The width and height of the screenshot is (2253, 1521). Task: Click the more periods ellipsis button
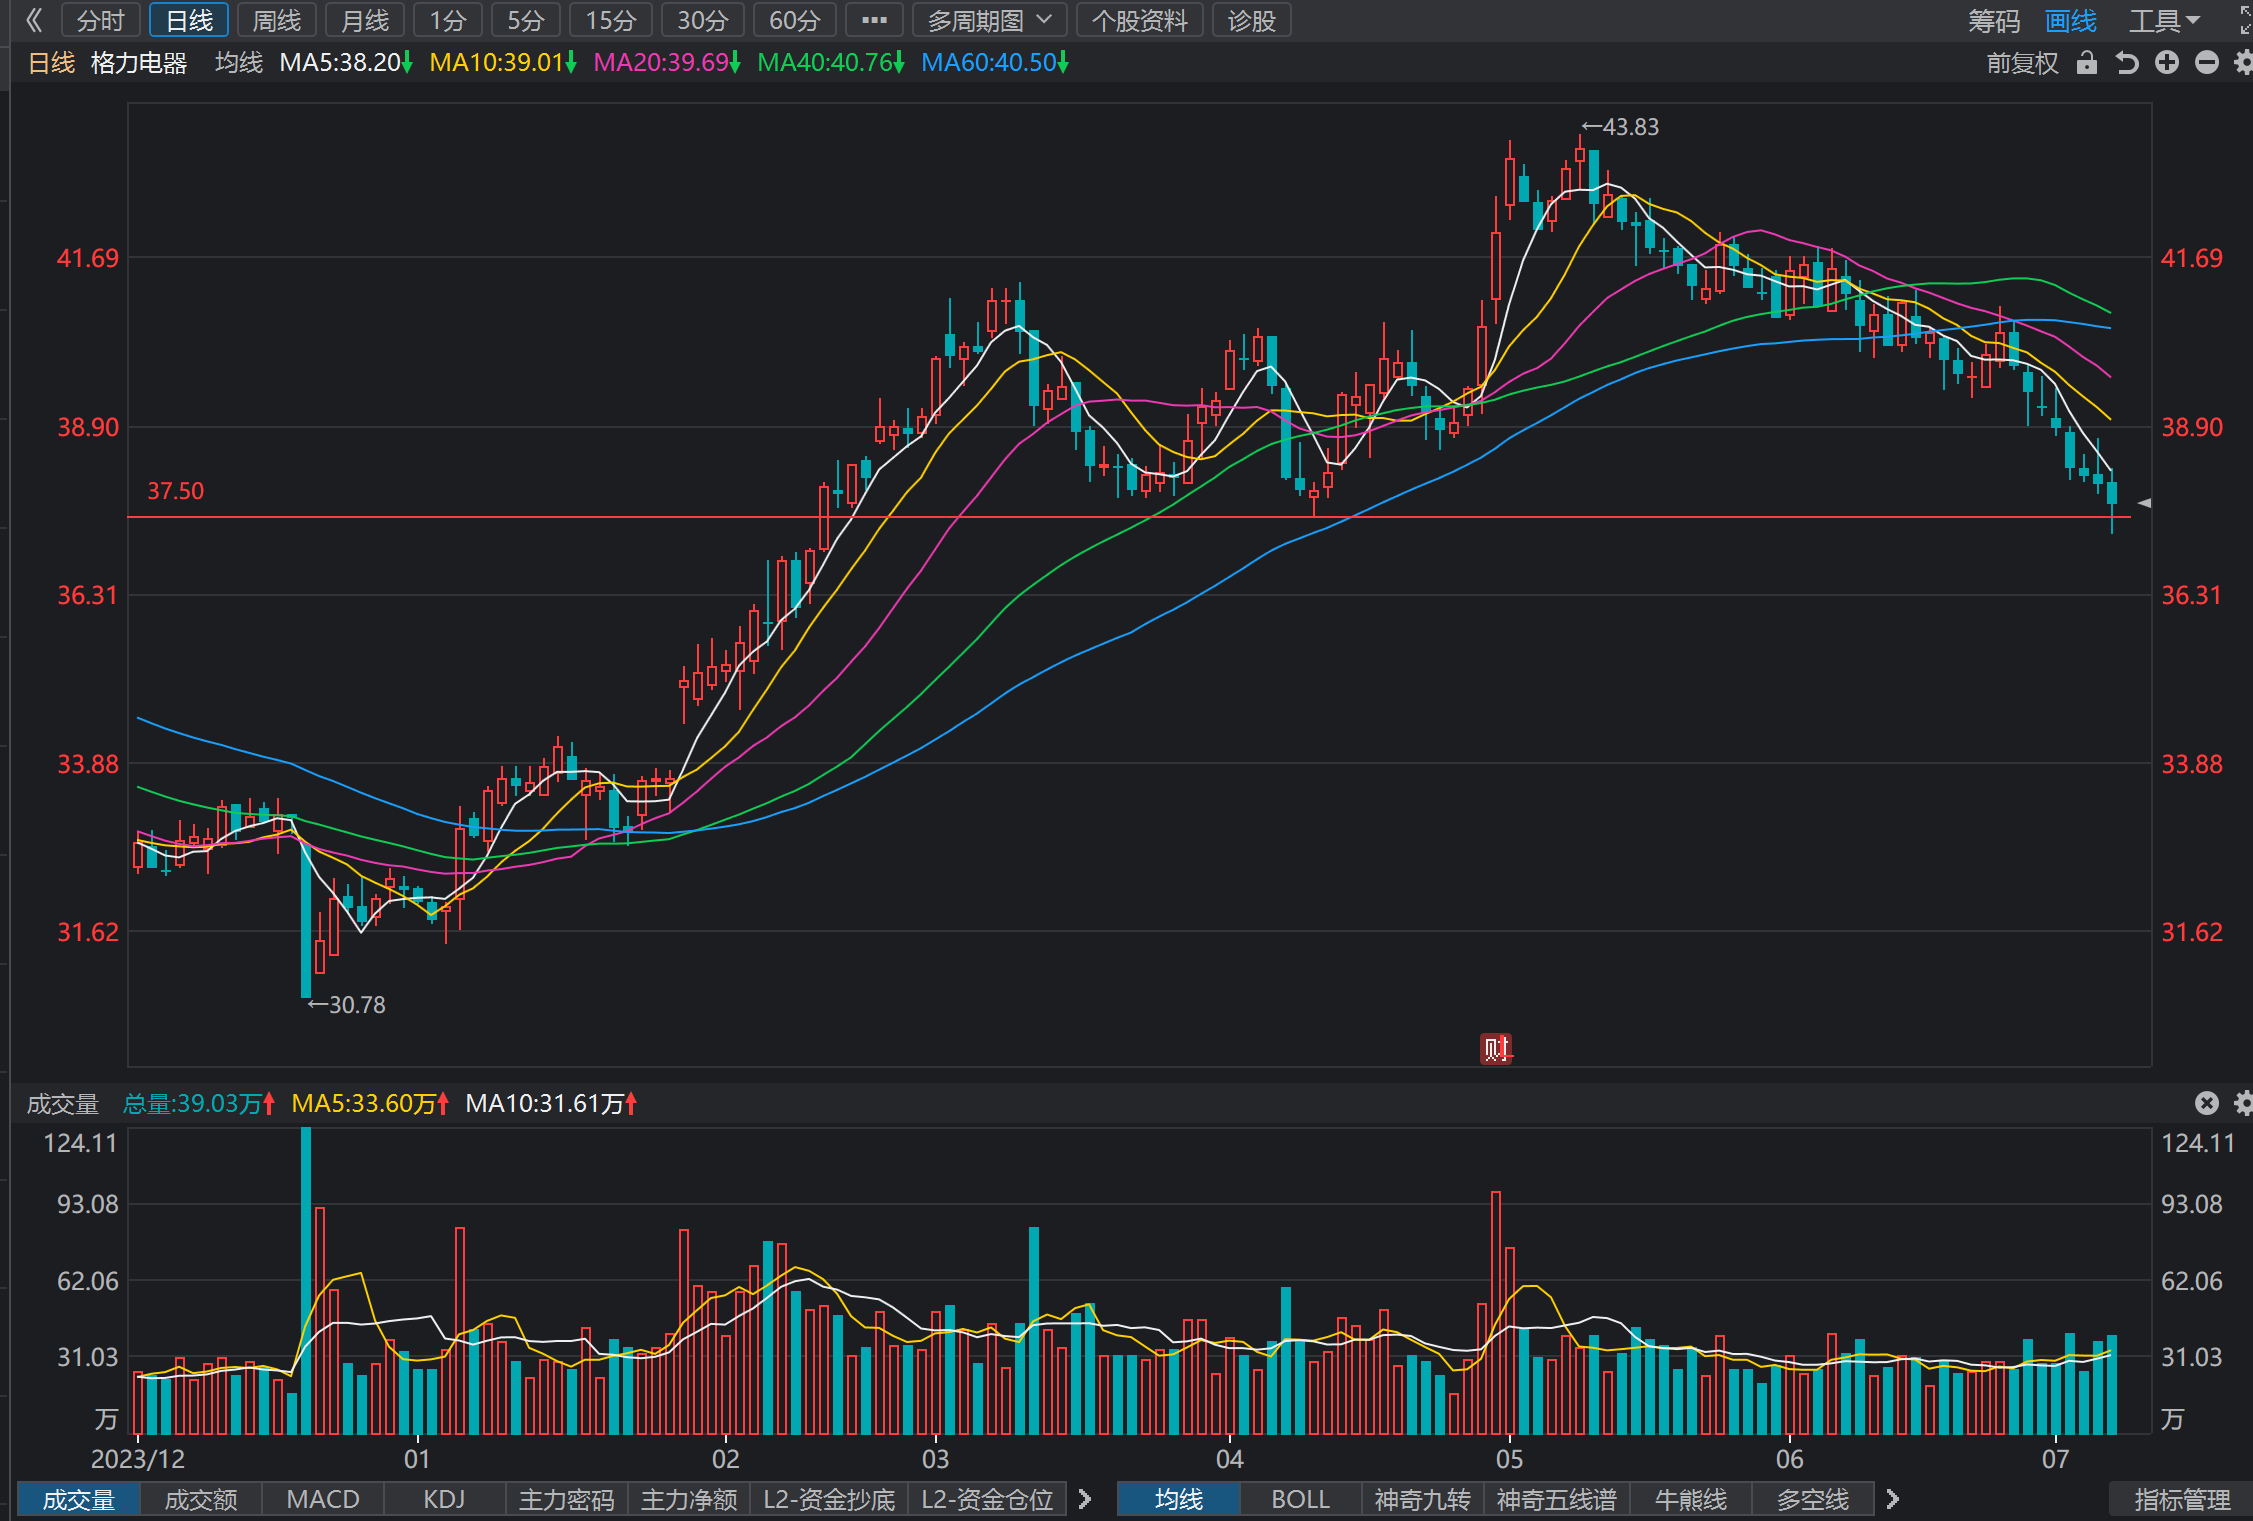874,20
